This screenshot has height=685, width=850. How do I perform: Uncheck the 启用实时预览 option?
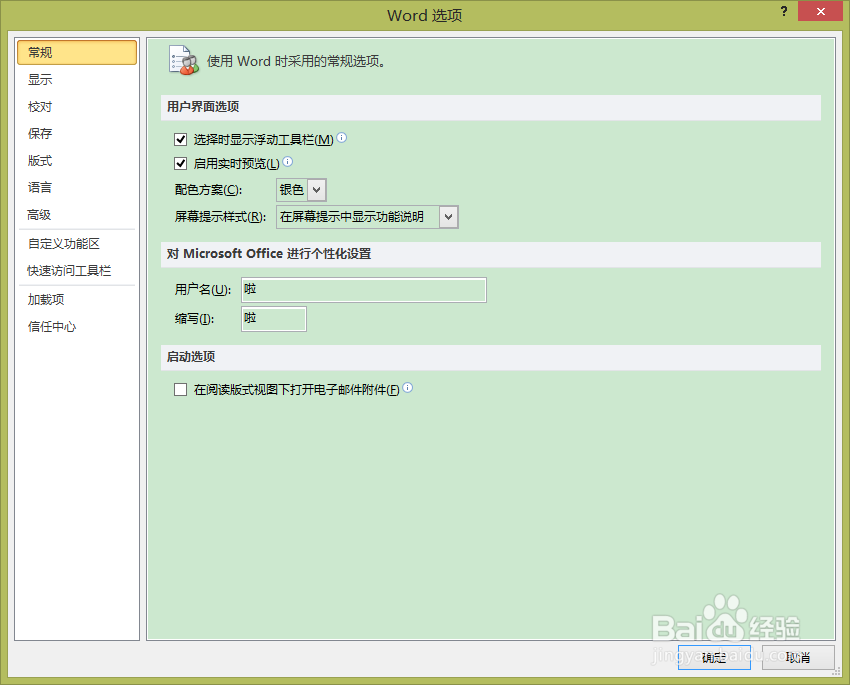pos(180,162)
